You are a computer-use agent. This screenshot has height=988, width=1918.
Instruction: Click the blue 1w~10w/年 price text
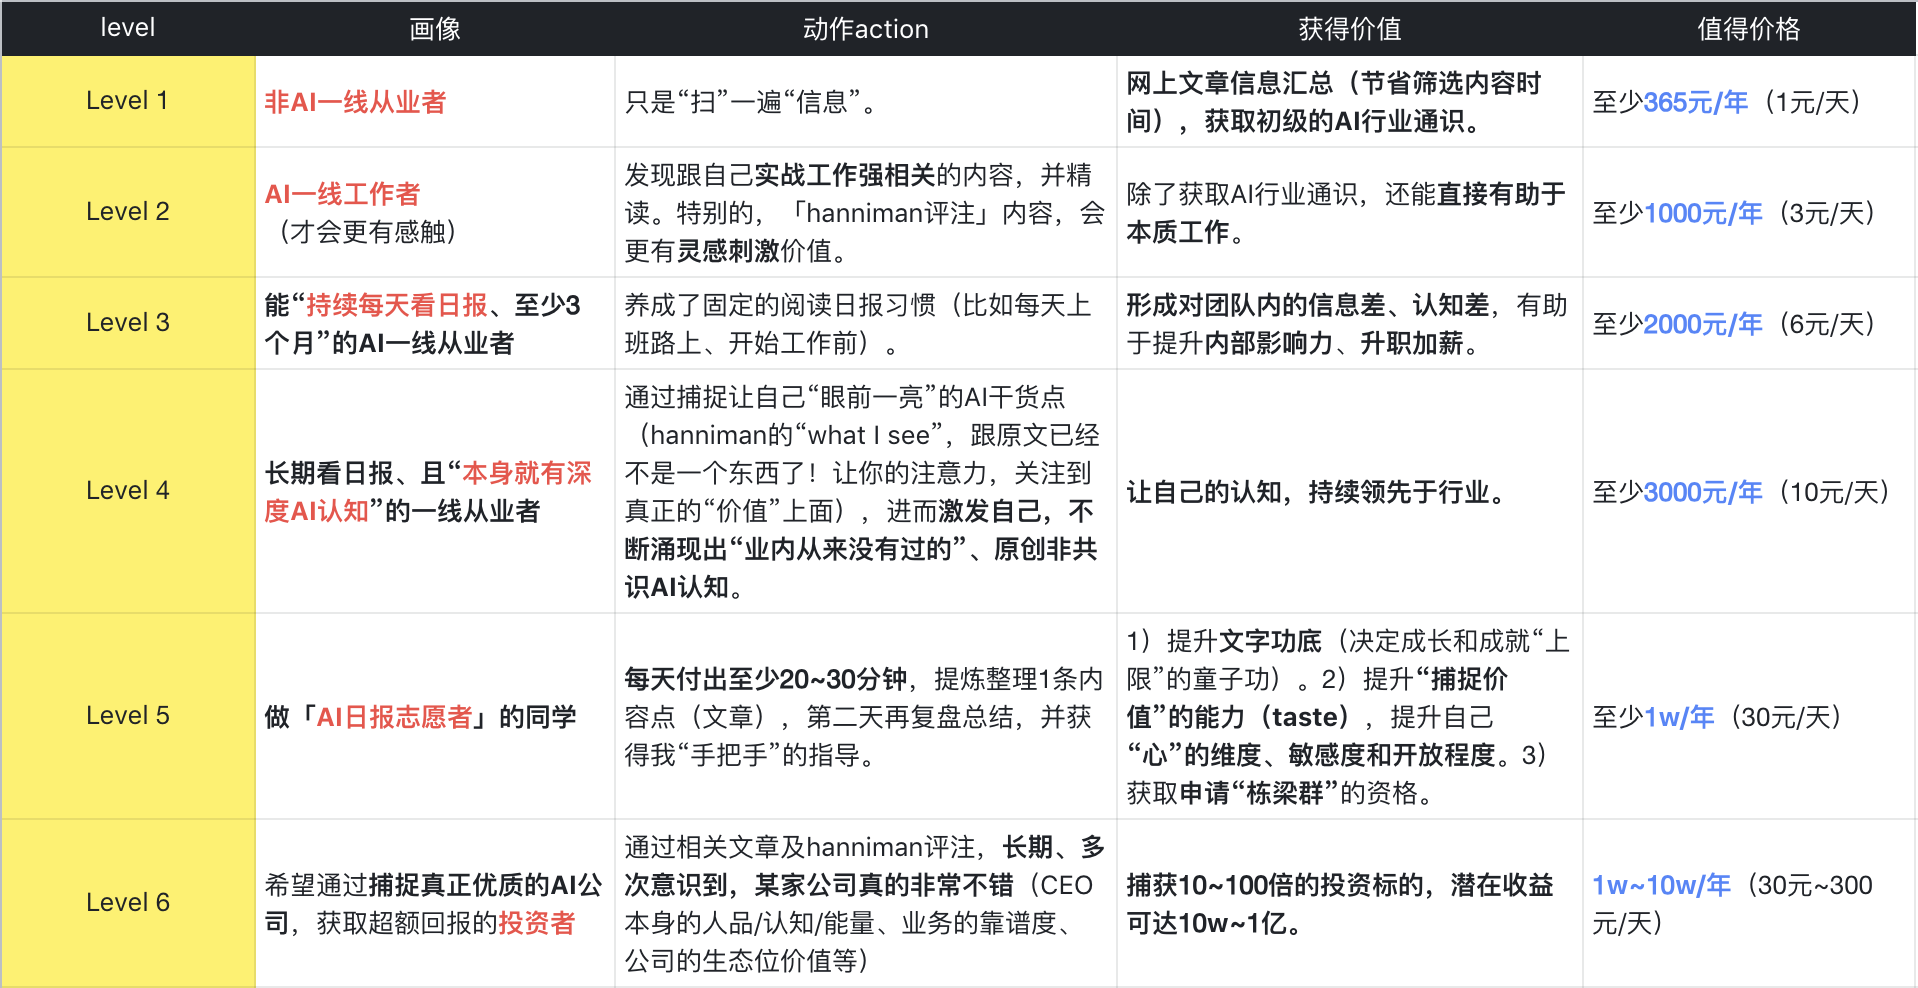1661,885
